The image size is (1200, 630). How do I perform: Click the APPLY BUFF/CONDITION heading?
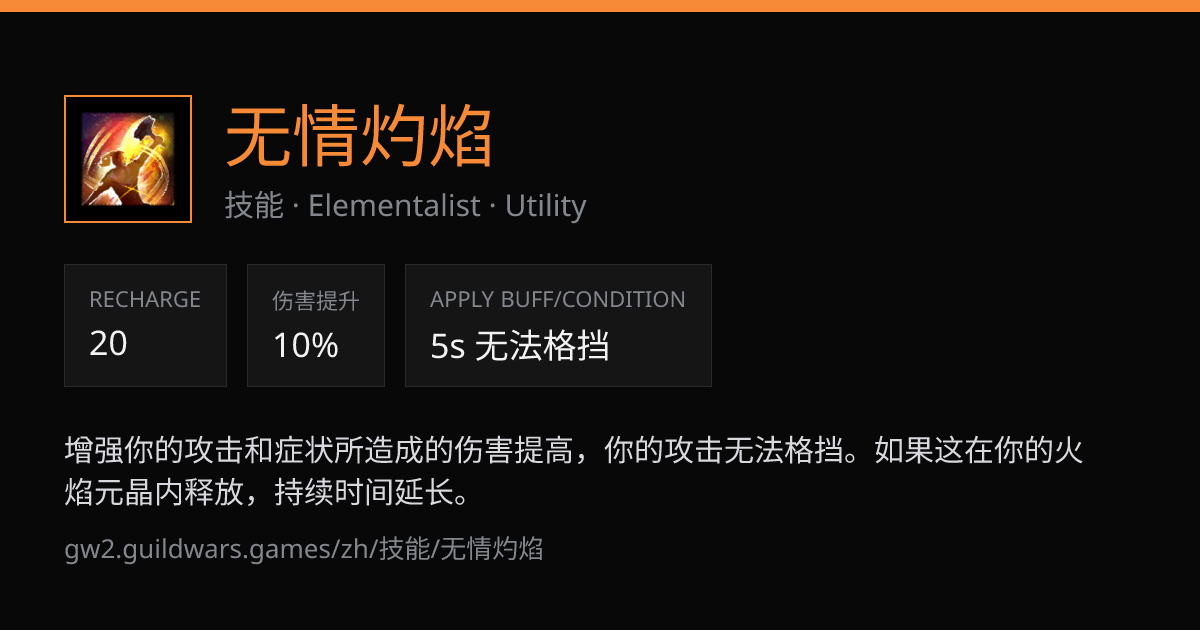pyautogui.click(x=558, y=299)
